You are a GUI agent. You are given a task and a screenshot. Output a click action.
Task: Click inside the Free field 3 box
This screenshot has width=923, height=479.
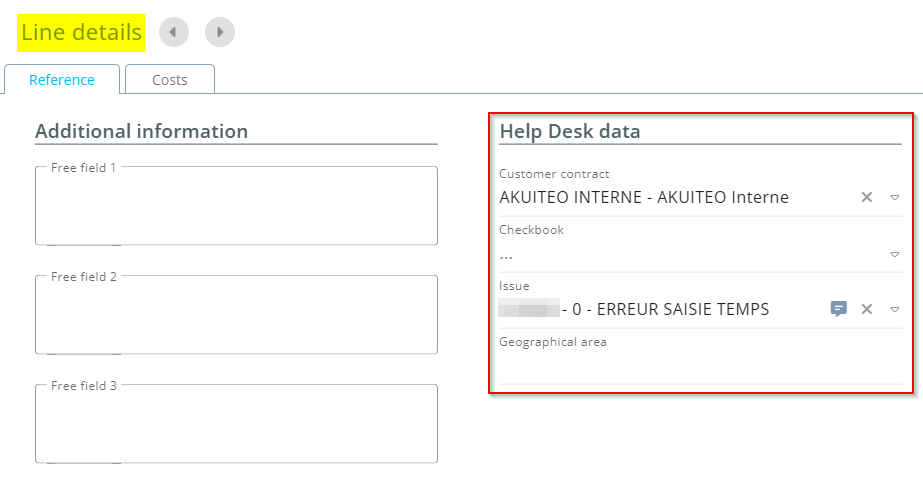236,425
